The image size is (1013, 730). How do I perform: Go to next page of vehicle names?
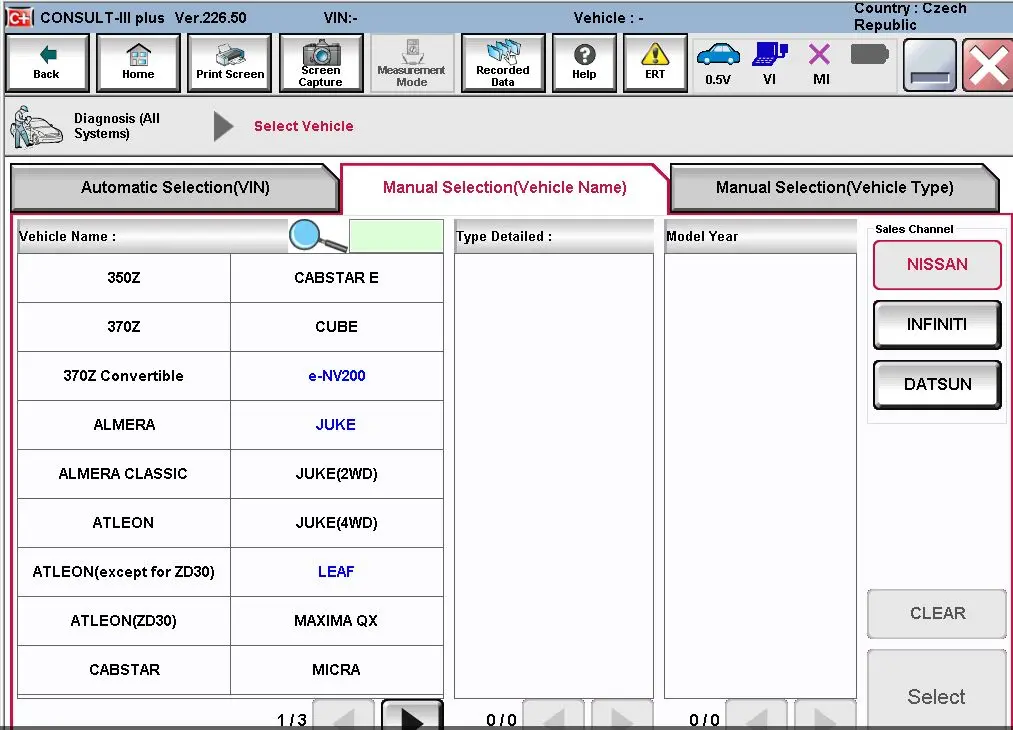click(x=412, y=715)
